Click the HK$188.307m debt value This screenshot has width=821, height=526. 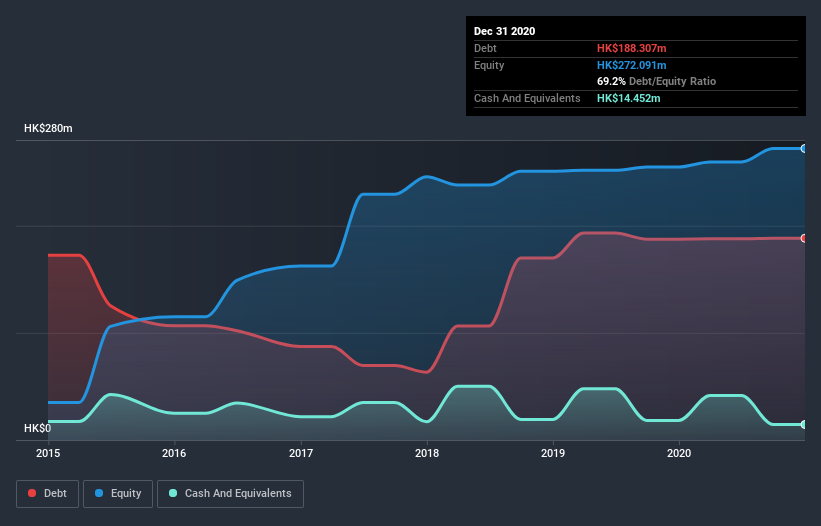tap(631, 48)
